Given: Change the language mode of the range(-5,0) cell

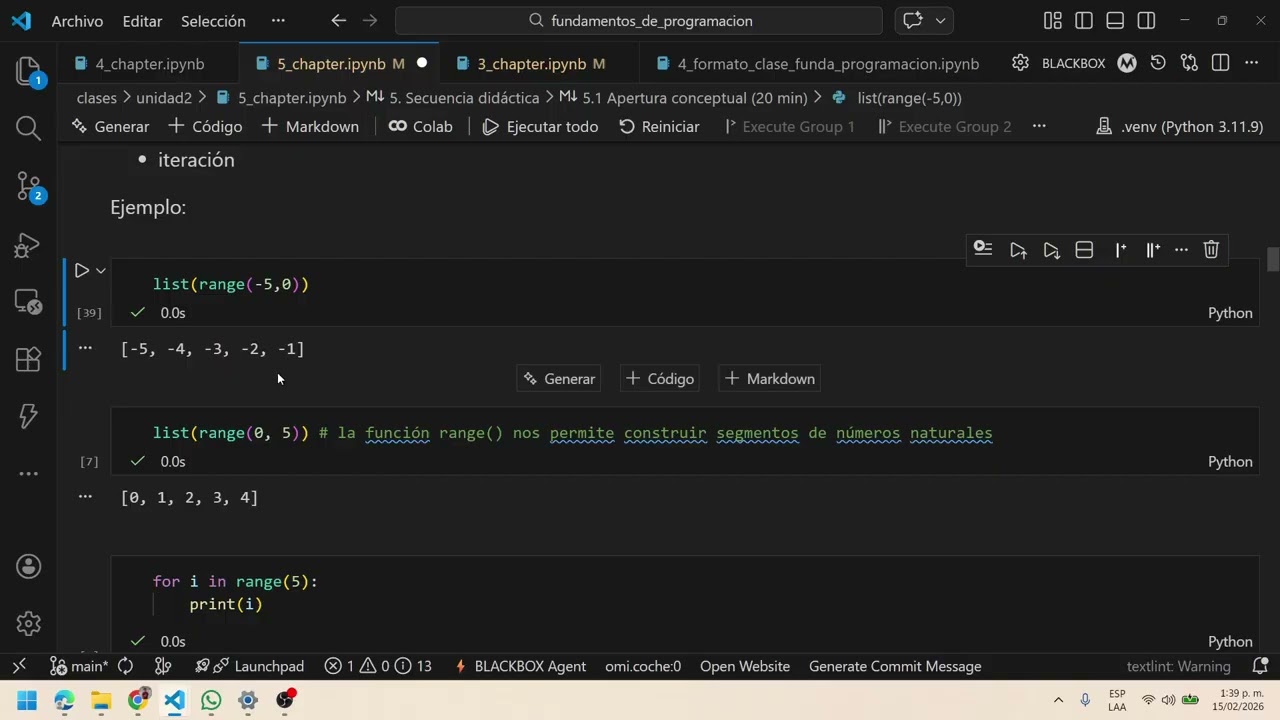Looking at the screenshot, I should (x=1230, y=313).
